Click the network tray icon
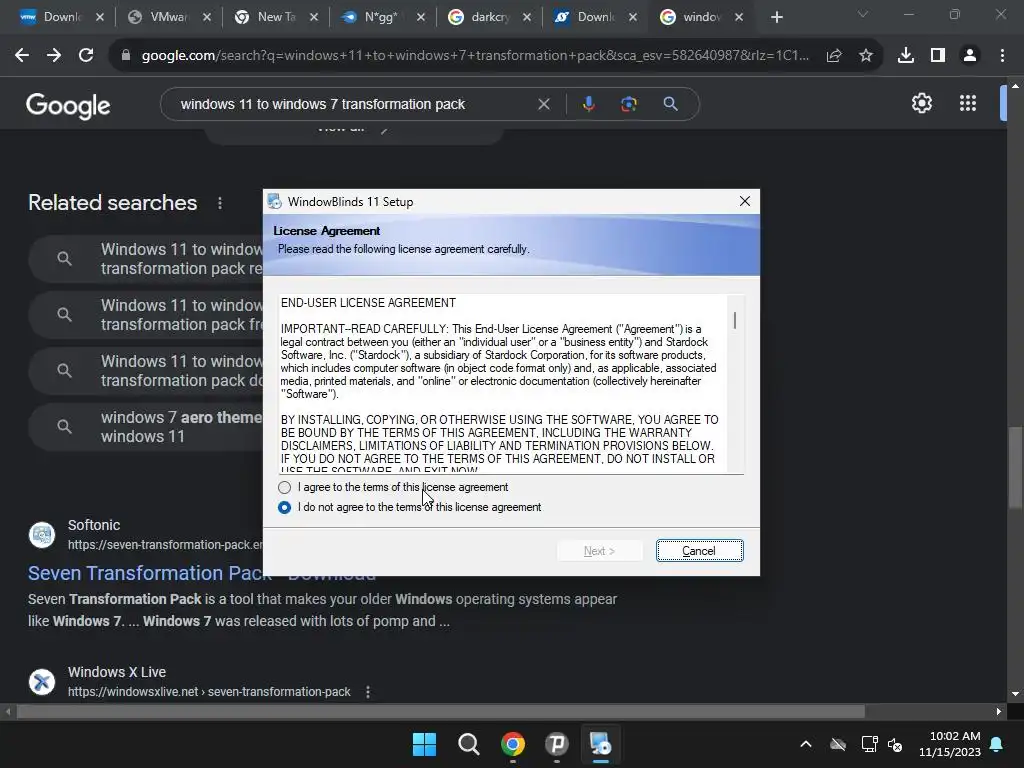This screenshot has height=768, width=1024. (869, 744)
